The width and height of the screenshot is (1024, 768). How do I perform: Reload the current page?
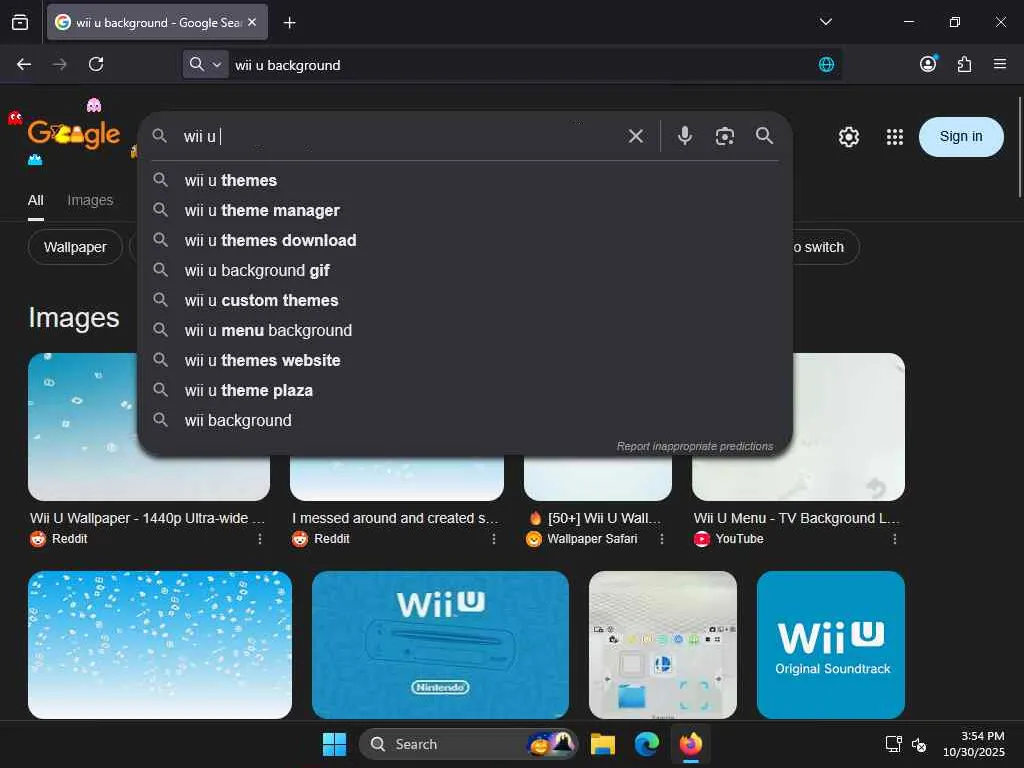(x=96, y=64)
